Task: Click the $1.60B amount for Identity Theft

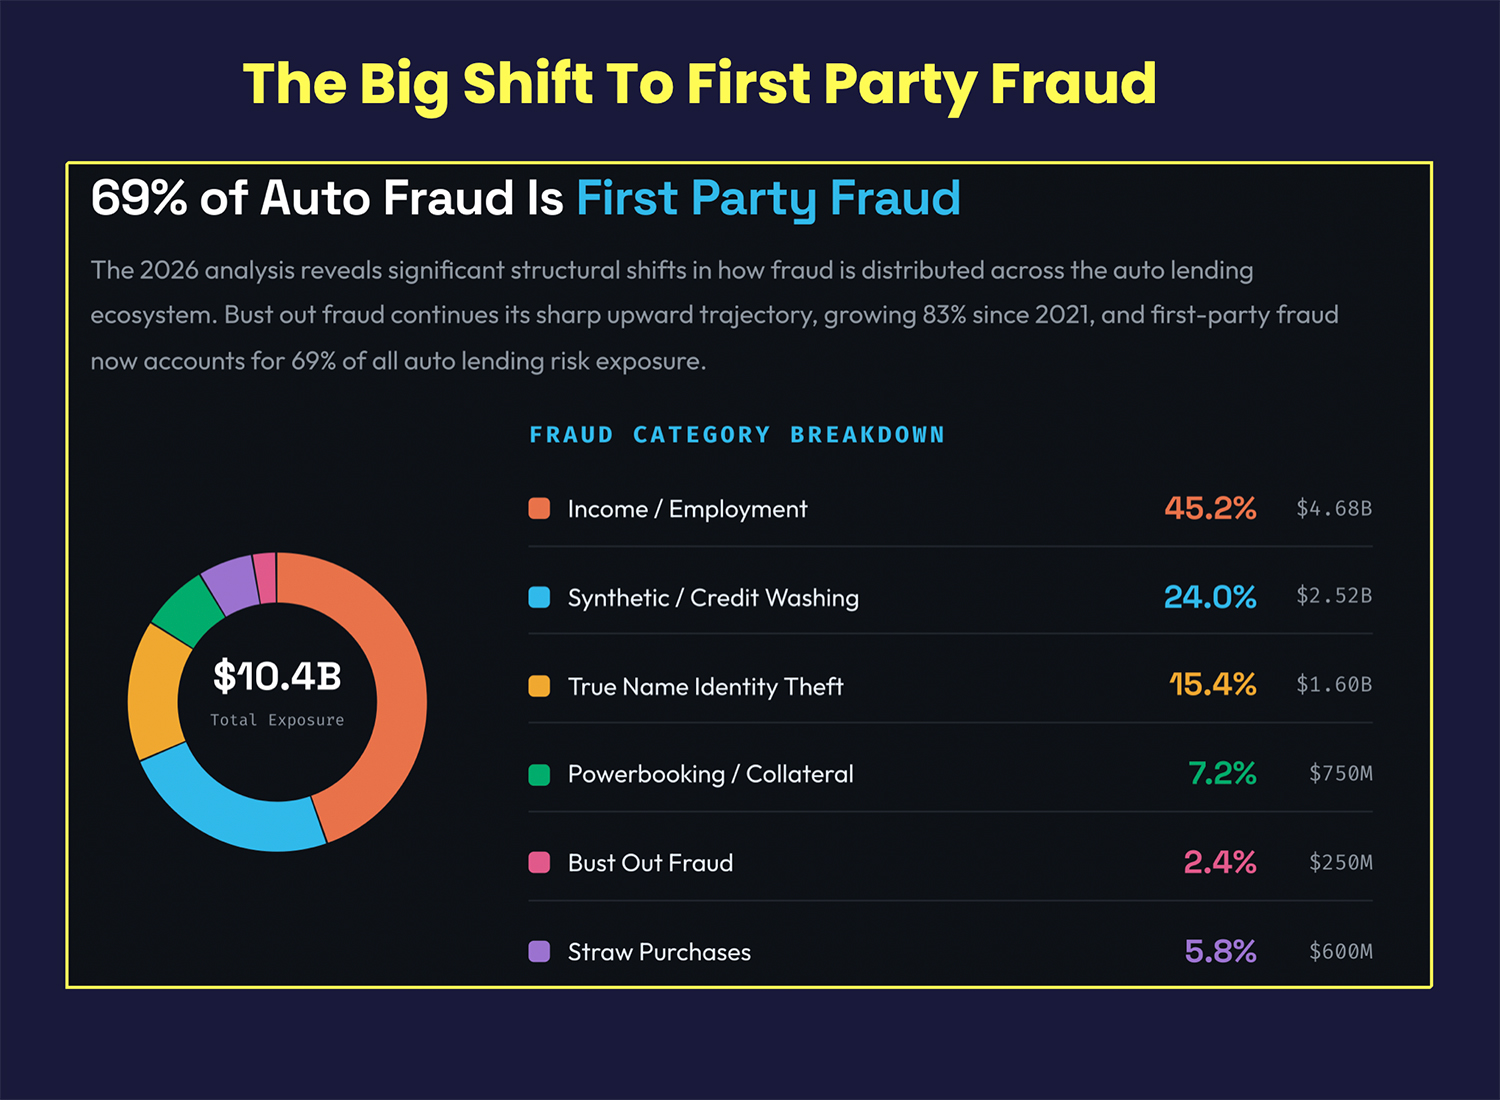Action: click(x=1334, y=685)
